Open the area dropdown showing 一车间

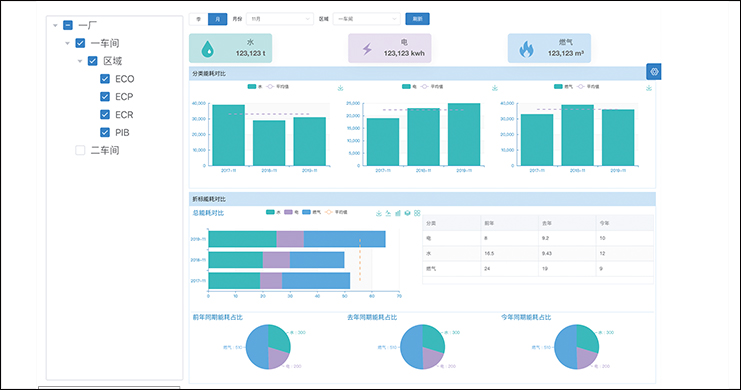[366, 19]
